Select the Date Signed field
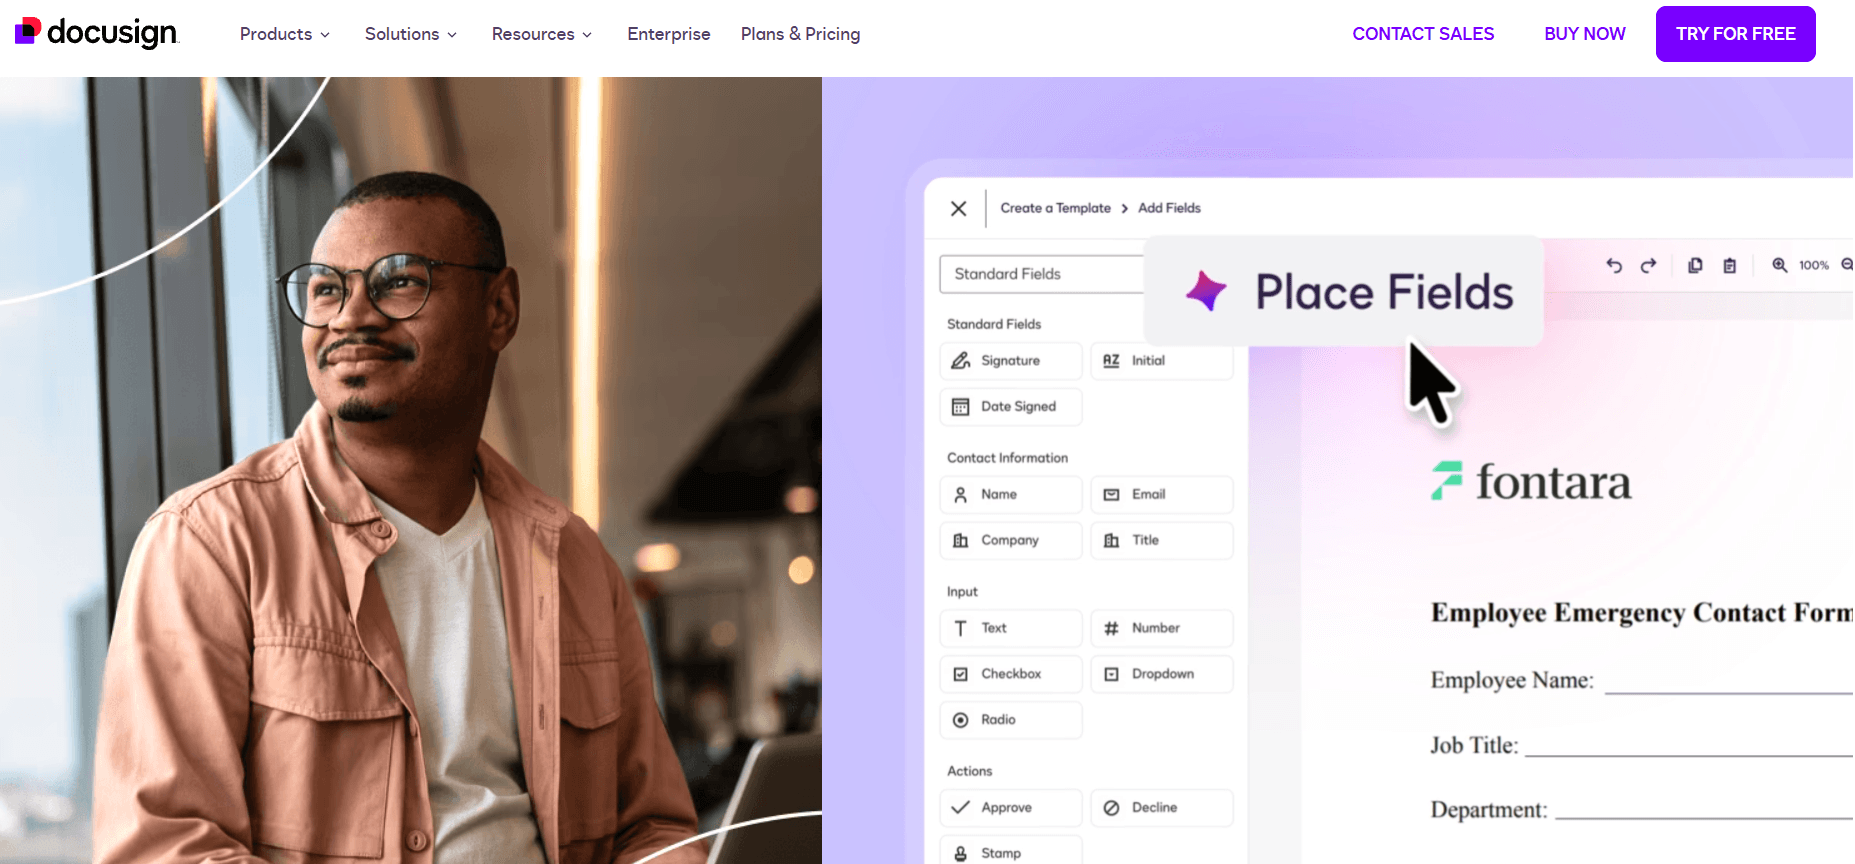 click(x=1011, y=407)
